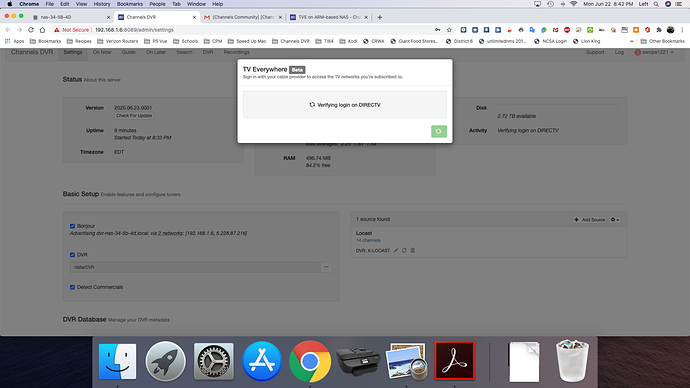Click the DVR path /data/DVR input field
Image resolution: width=690 pixels, height=388 pixels.
click(195, 267)
